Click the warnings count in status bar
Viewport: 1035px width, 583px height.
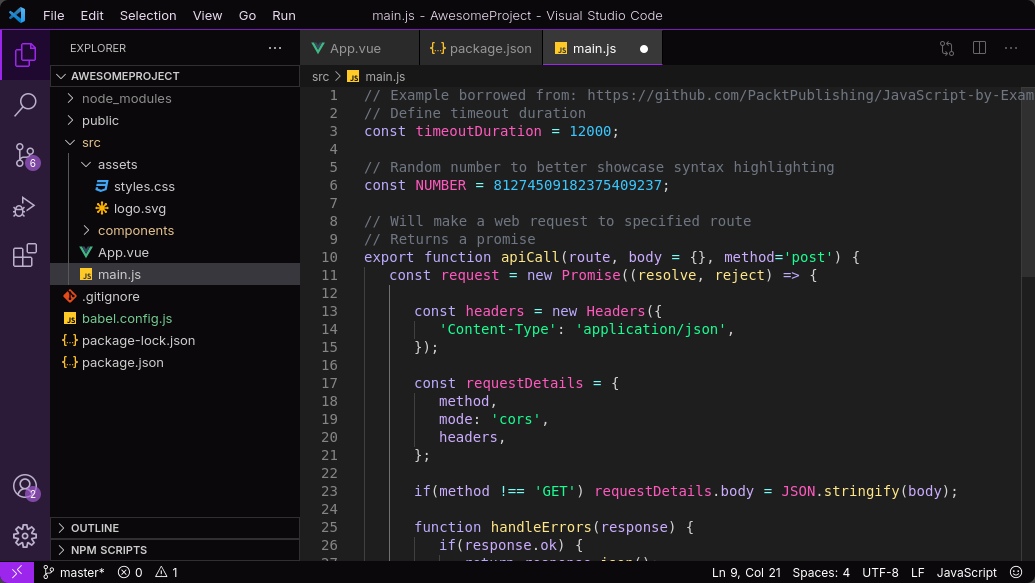(166, 572)
